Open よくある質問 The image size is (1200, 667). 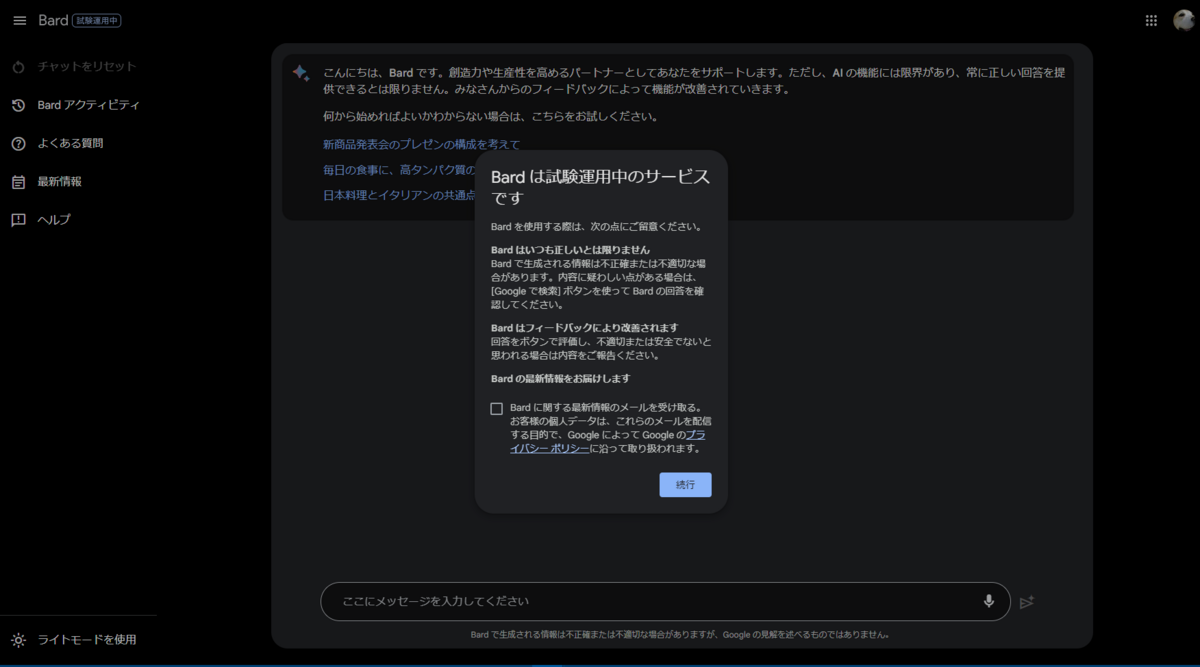pyautogui.click(x=71, y=143)
